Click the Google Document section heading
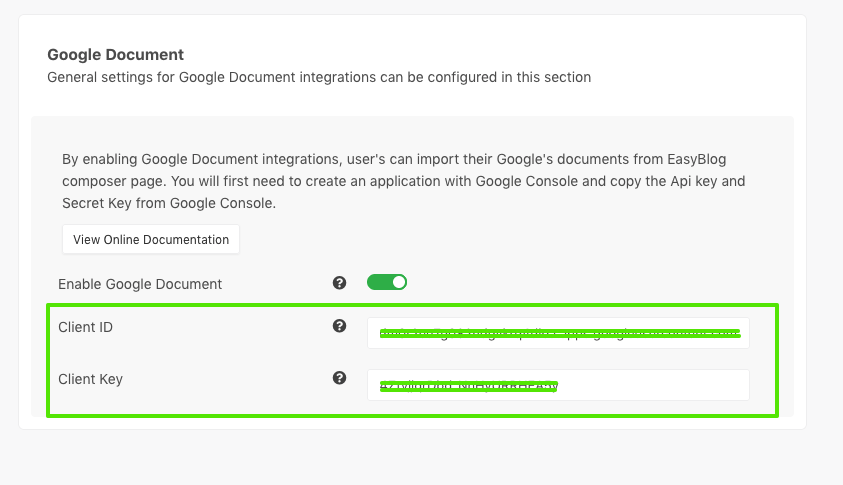Viewport: 843px width, 485px height. (116, 54)
